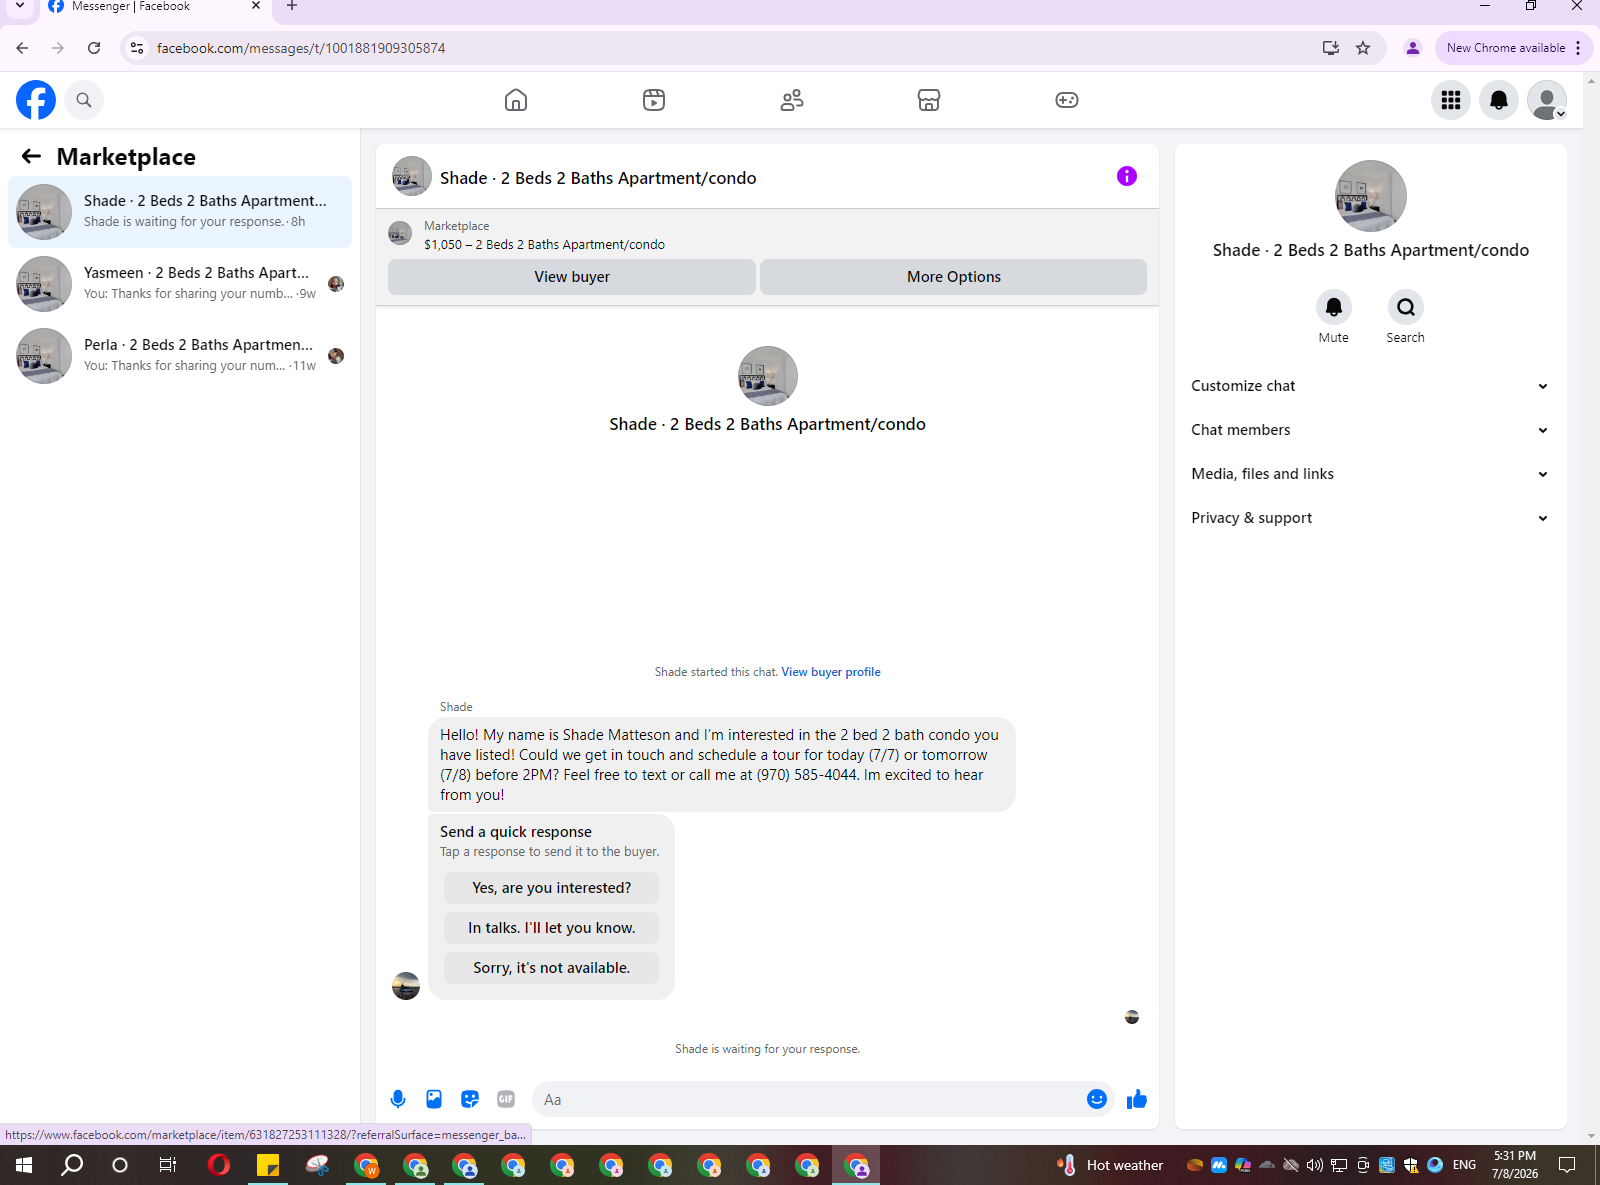1600x1185 pixels.
Task: Open the Shade conversation in the list
Action: (180, 212)
